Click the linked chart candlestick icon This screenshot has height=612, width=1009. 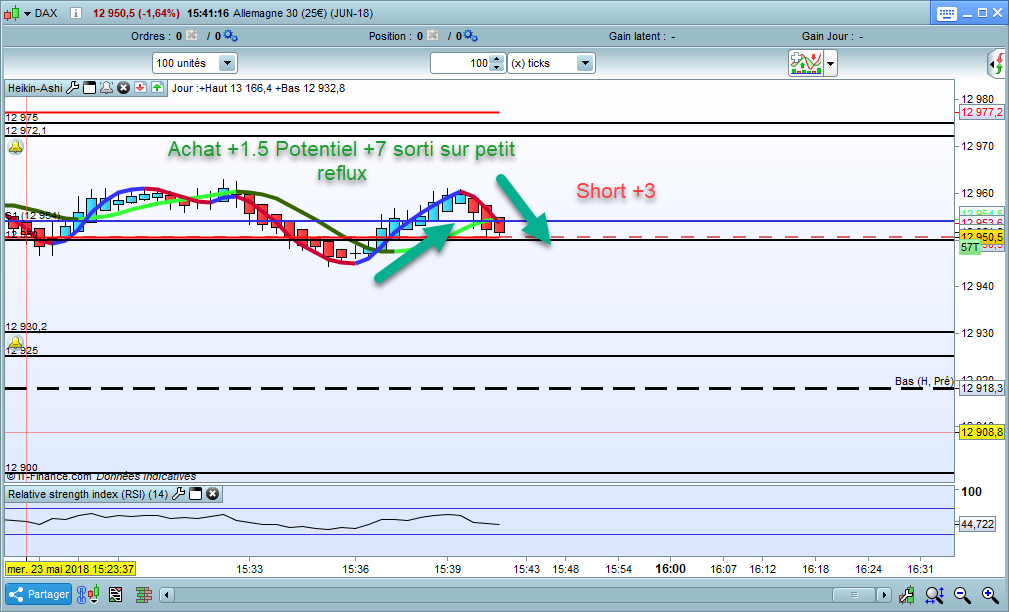pos(88,594)
